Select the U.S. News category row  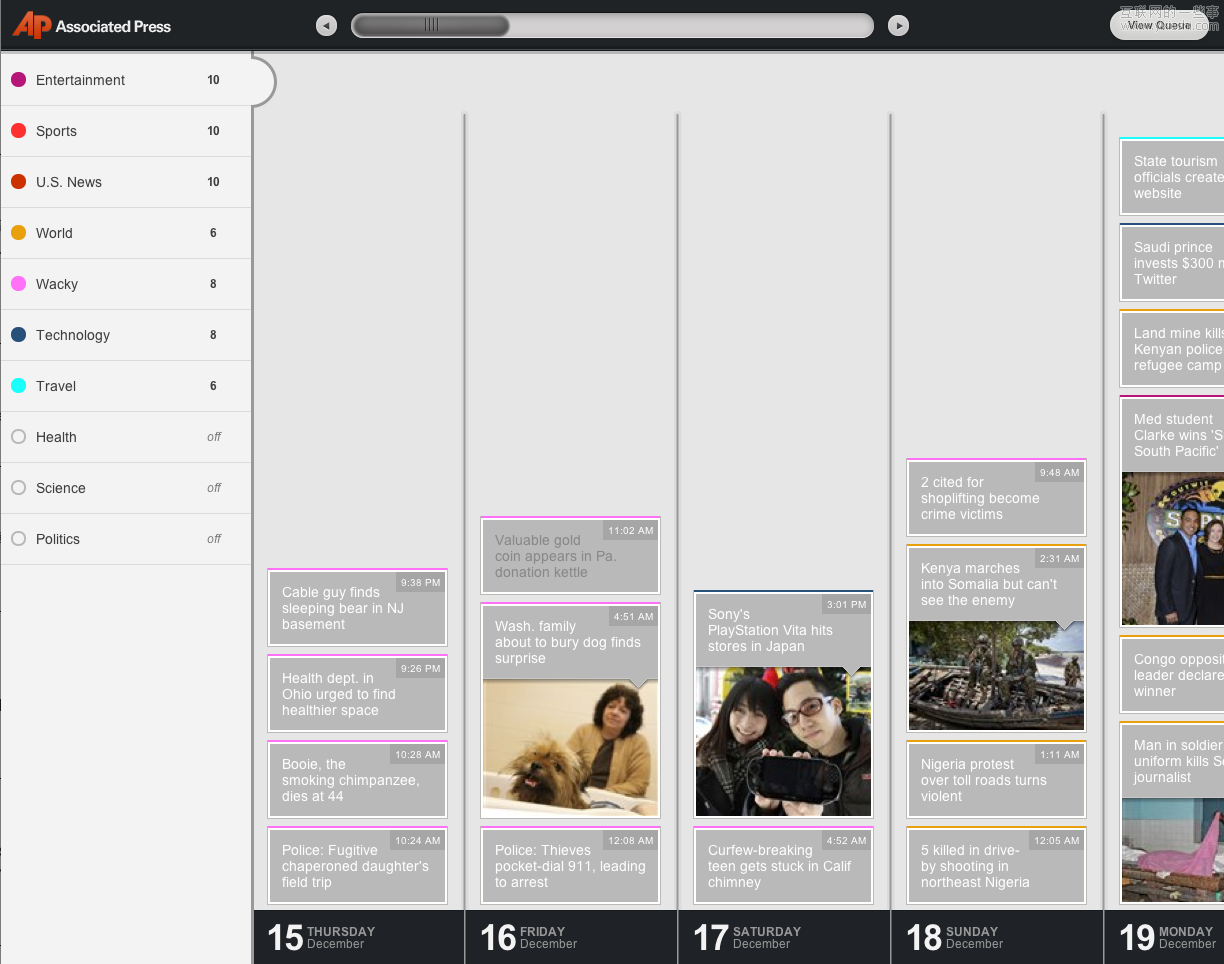125,182
